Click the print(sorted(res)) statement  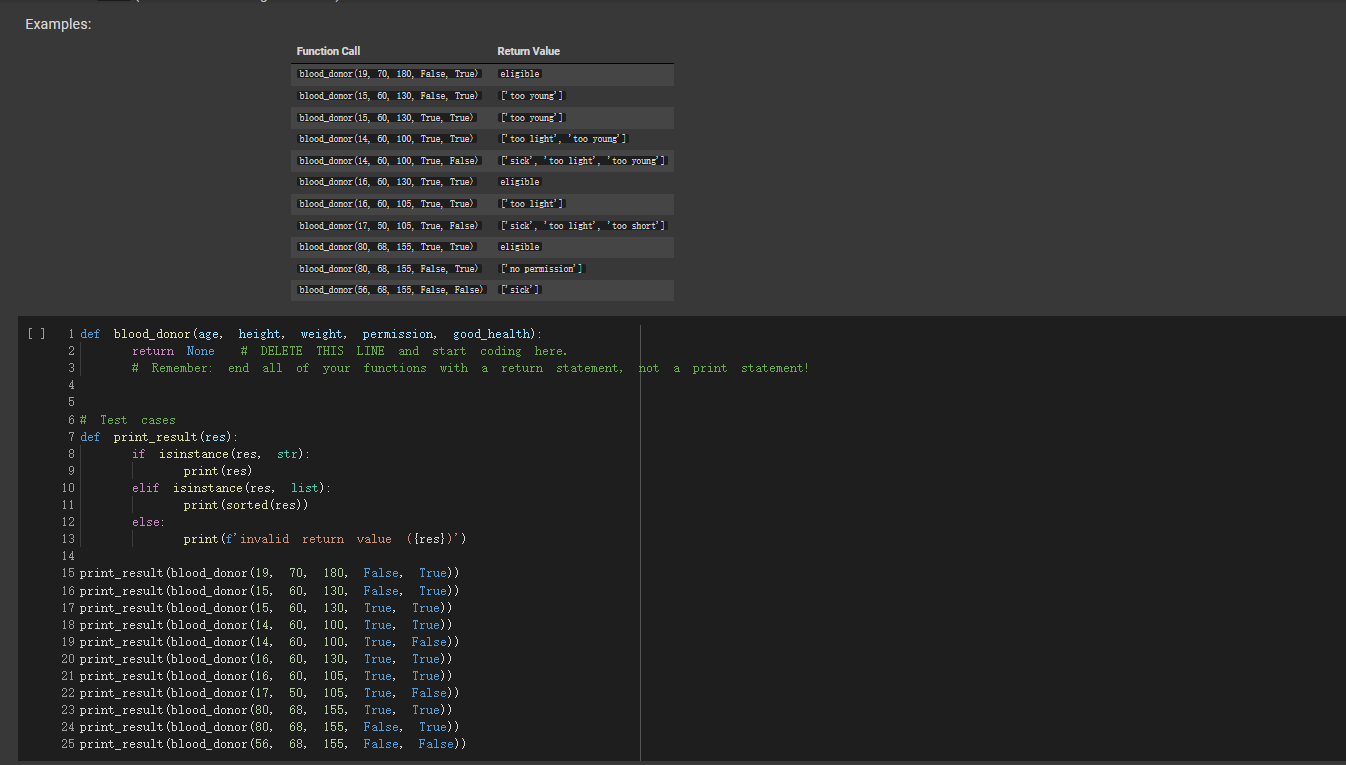245,505
